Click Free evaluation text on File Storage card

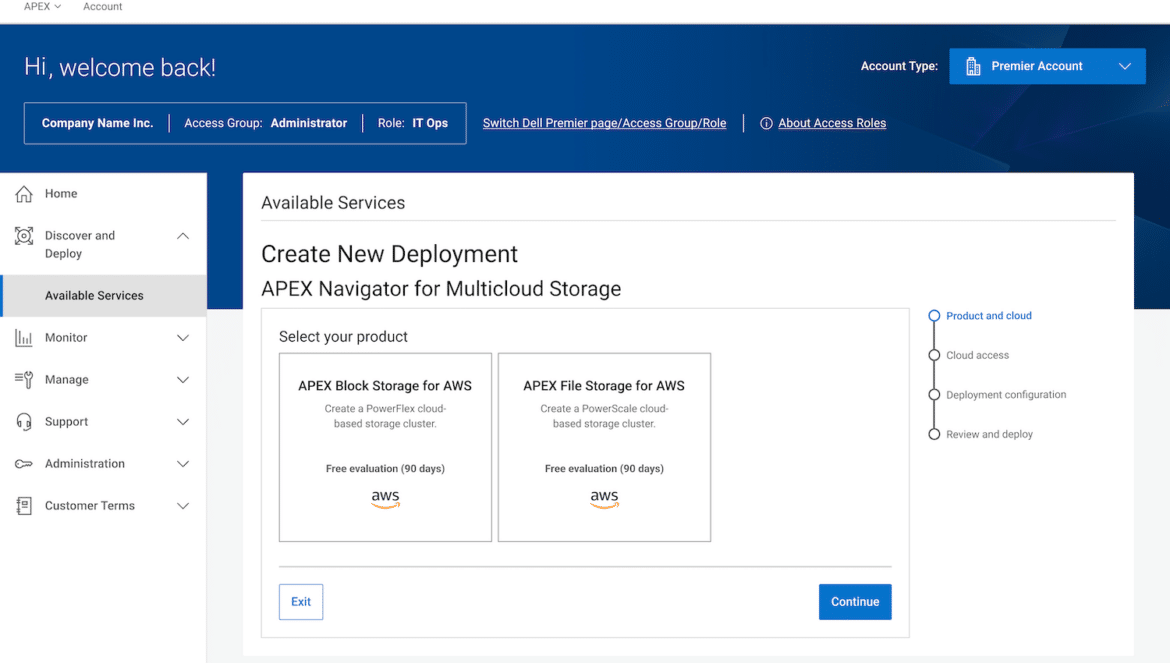coord(604,469)
